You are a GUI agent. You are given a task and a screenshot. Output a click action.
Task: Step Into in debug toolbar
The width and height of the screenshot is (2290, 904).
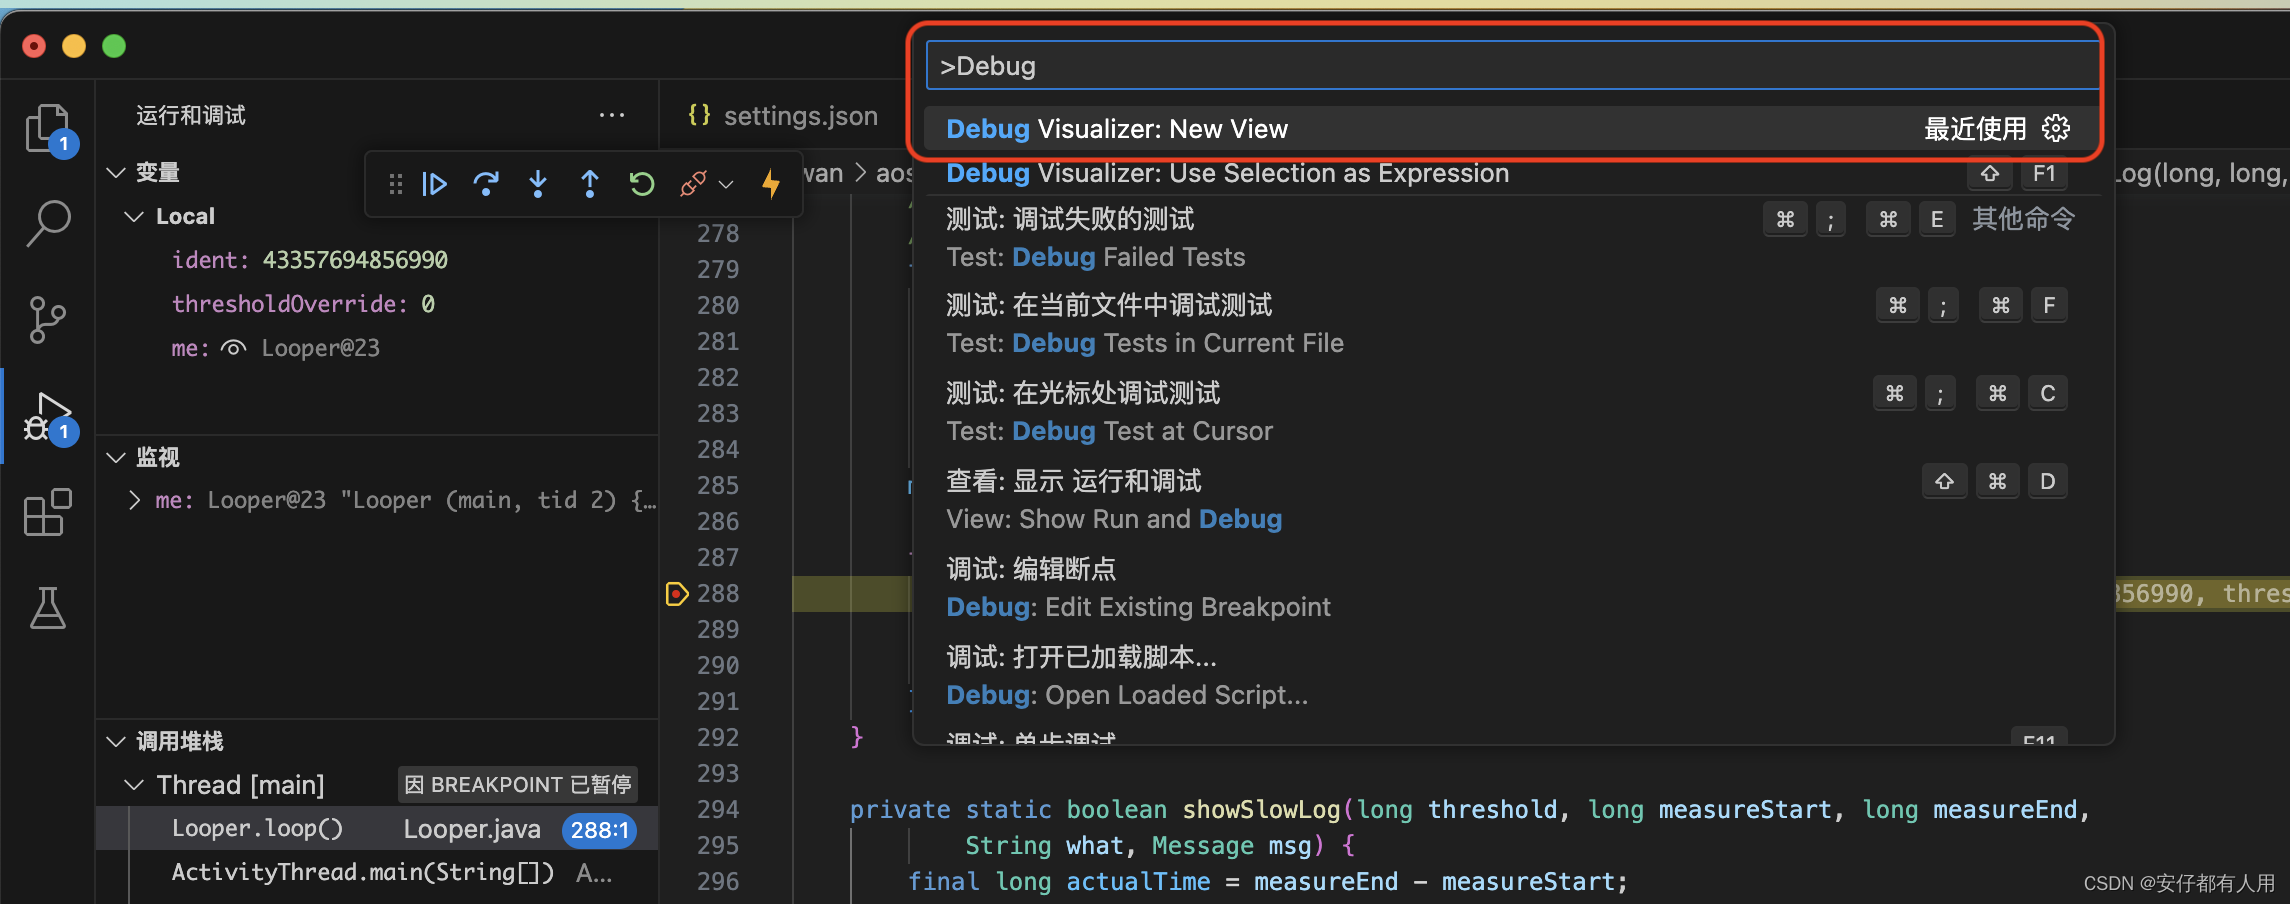point(538,184)
